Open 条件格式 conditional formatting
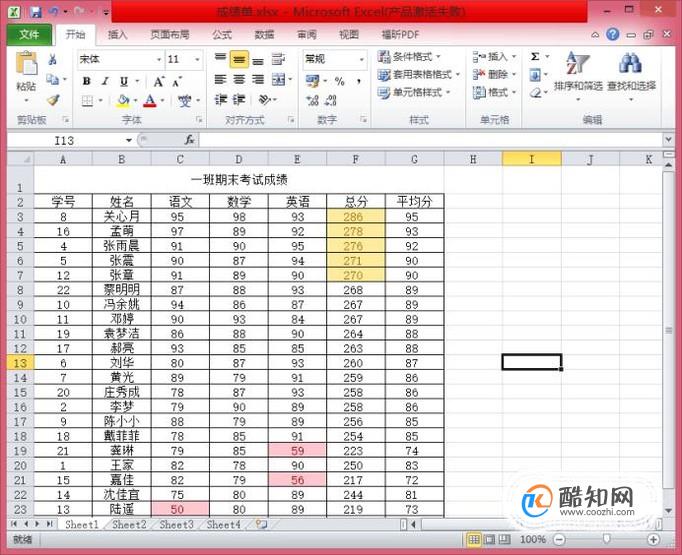 [409, 57]
